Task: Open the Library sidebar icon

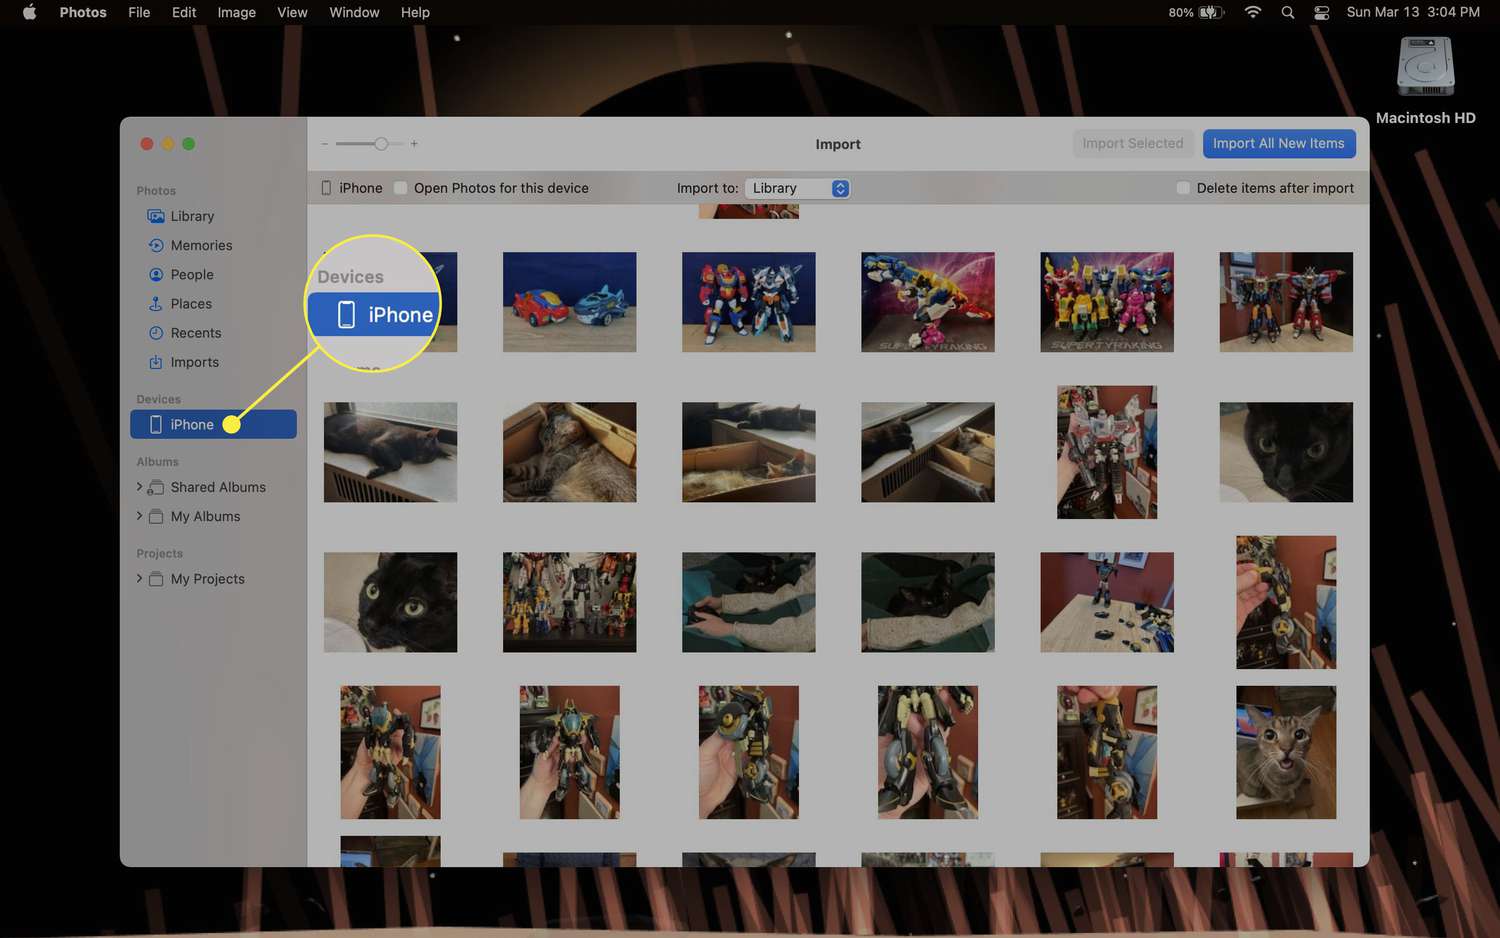Action: coord(156,216)
